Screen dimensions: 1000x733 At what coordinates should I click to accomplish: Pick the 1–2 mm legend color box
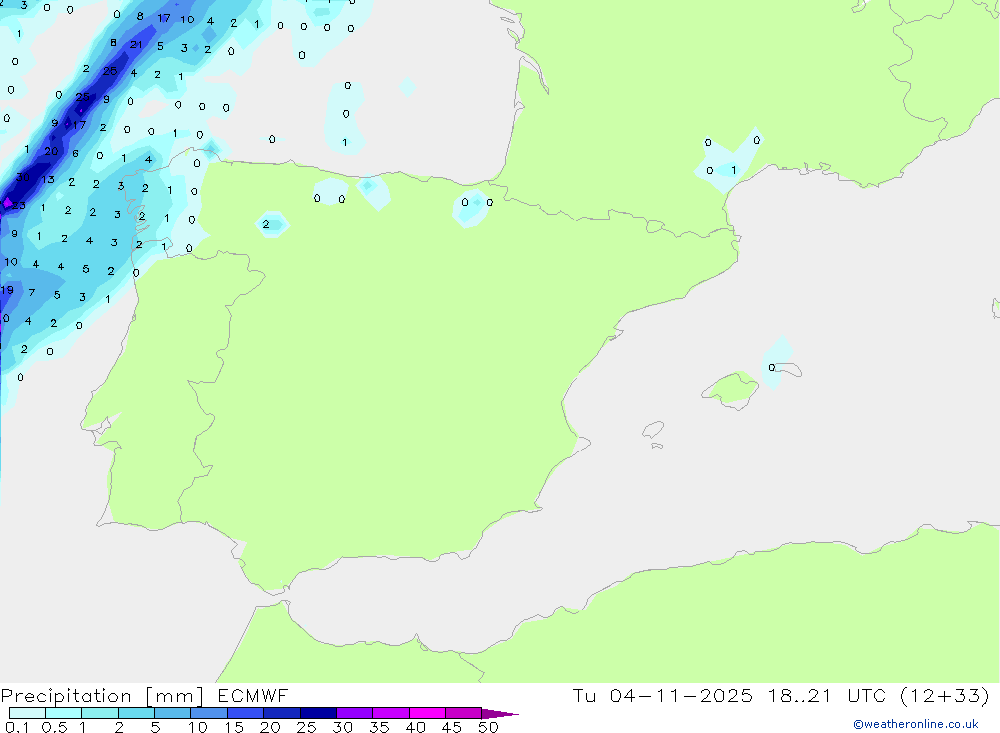[x=99, y=713]
